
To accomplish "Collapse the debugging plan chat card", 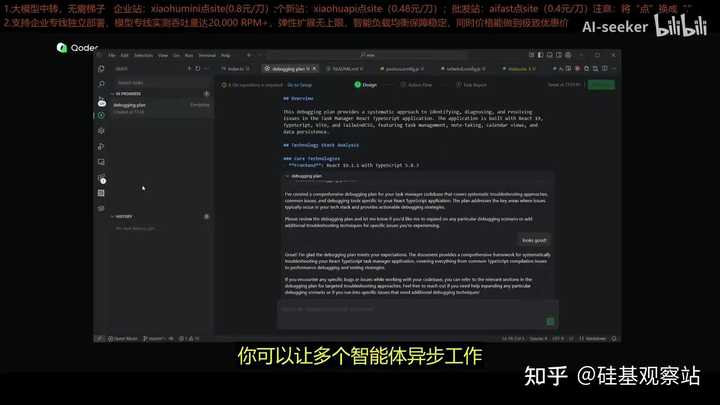I will point(287,176).
